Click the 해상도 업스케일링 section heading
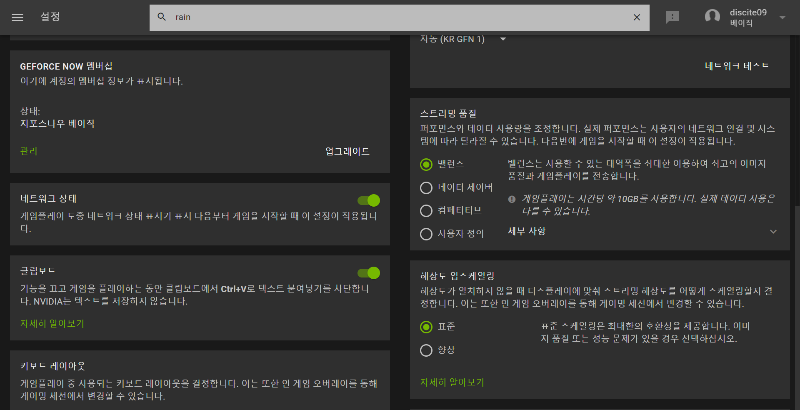Screen dimensions: 800x410 point(457,276)
